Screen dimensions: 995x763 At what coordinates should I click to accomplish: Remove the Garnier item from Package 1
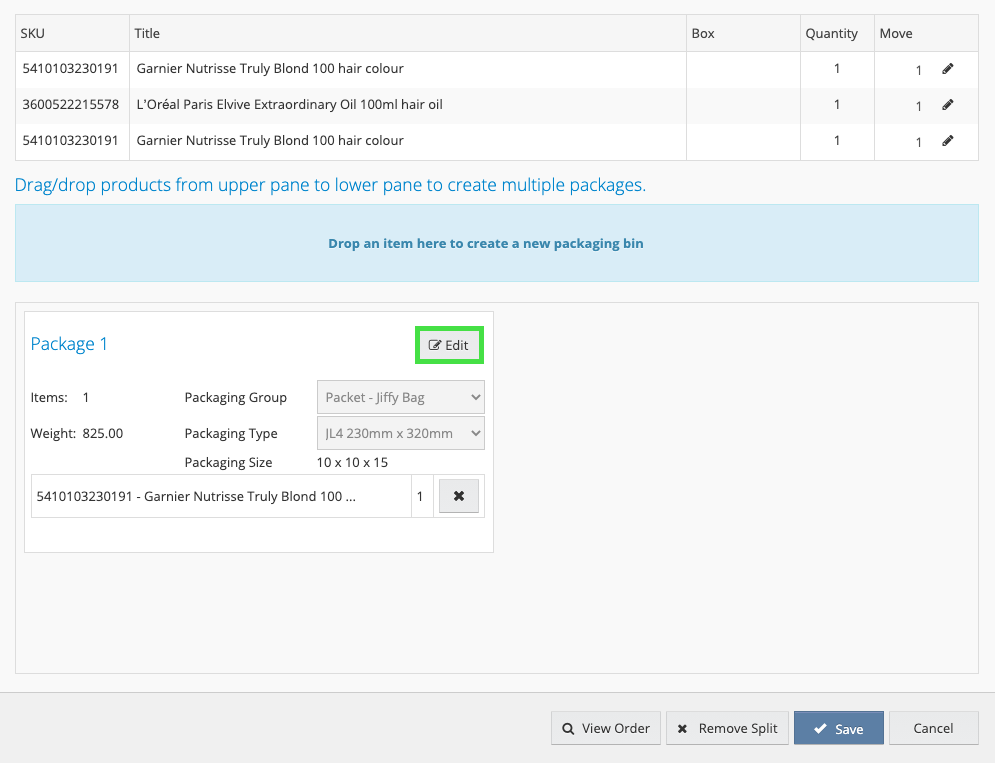(x=459, y=496)
